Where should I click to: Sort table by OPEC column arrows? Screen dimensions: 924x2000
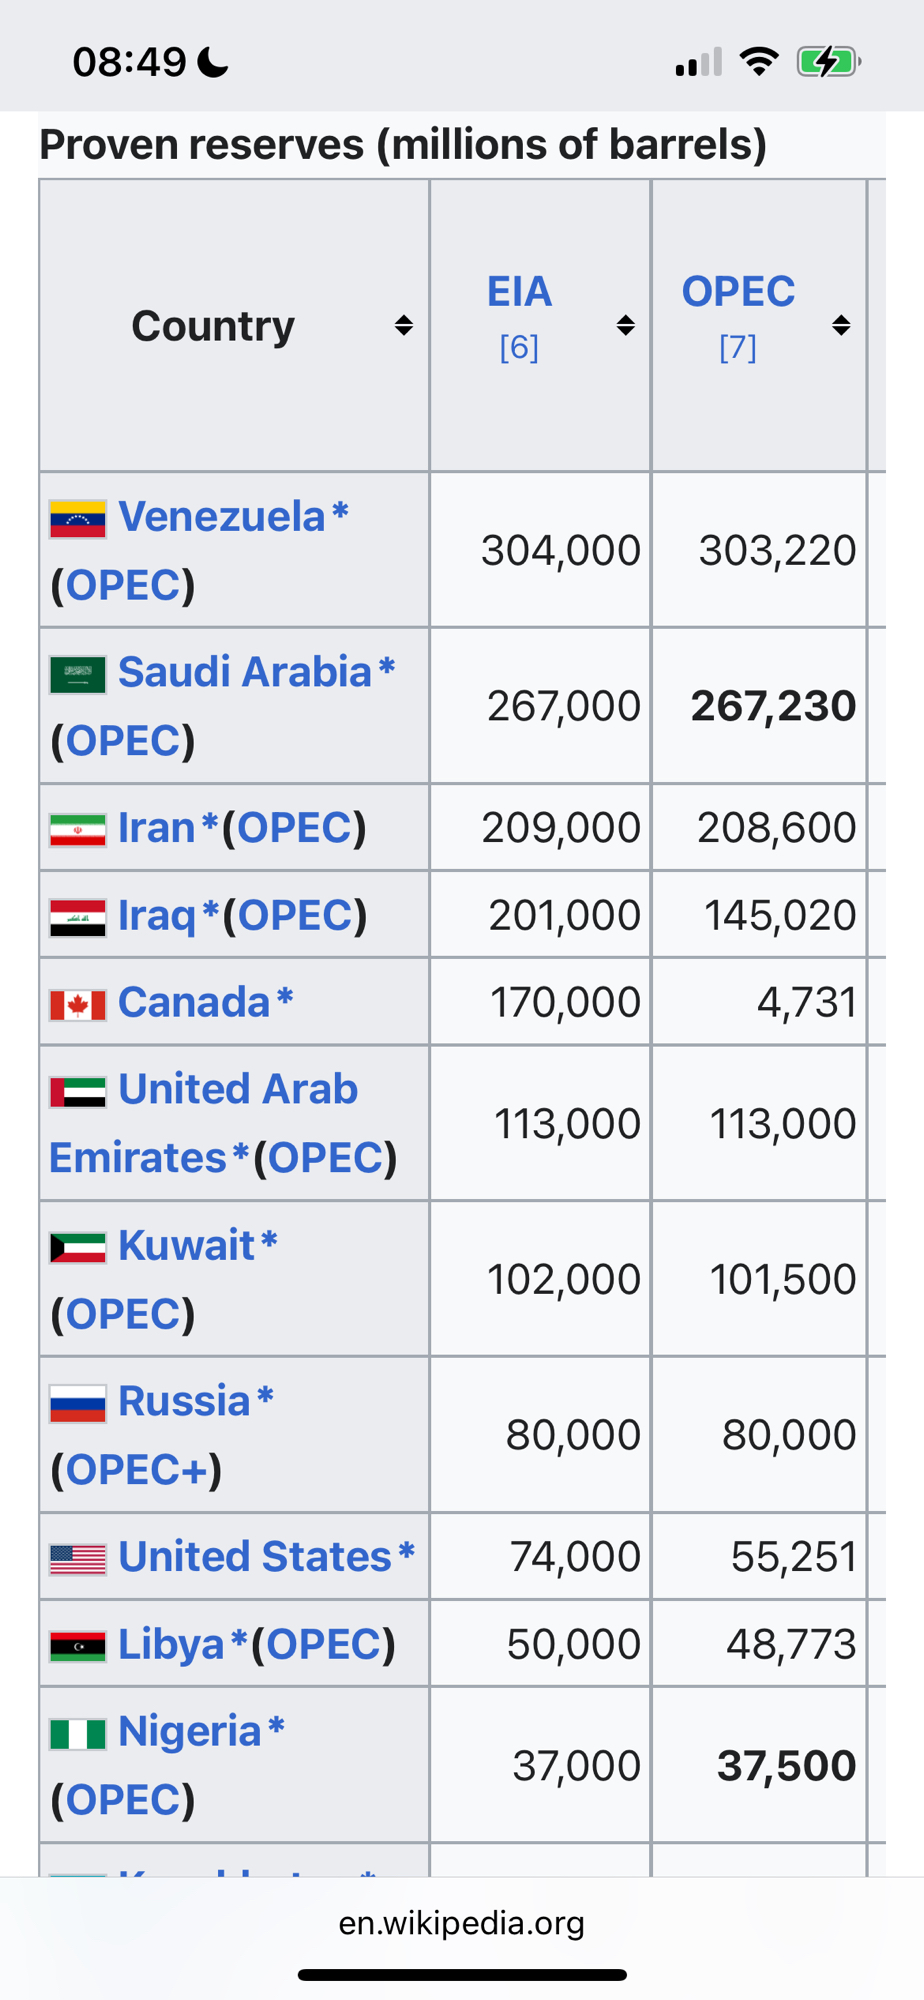841,325
